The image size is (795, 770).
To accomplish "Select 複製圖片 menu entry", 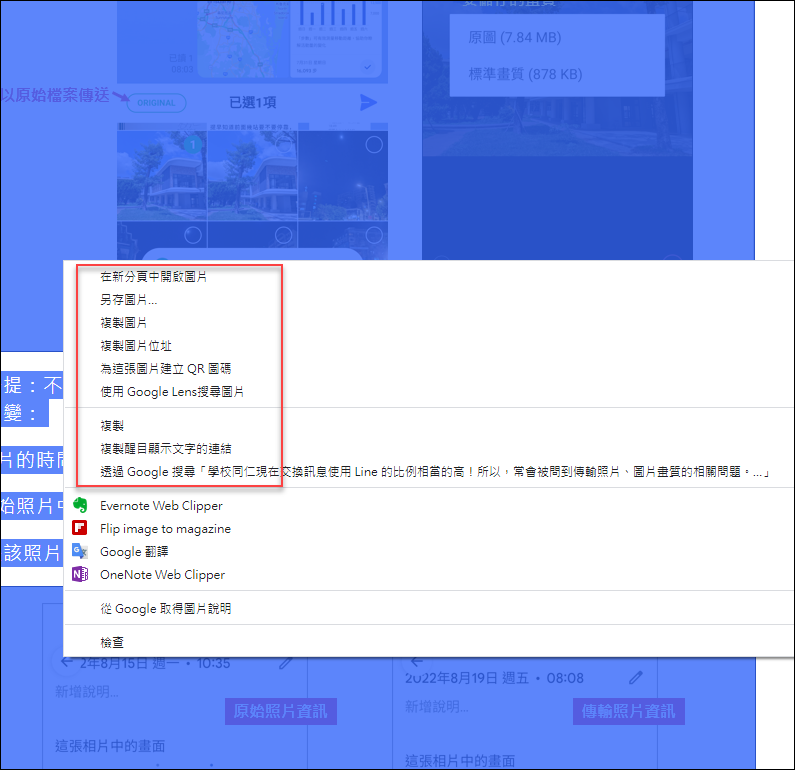I will point(123,323).
